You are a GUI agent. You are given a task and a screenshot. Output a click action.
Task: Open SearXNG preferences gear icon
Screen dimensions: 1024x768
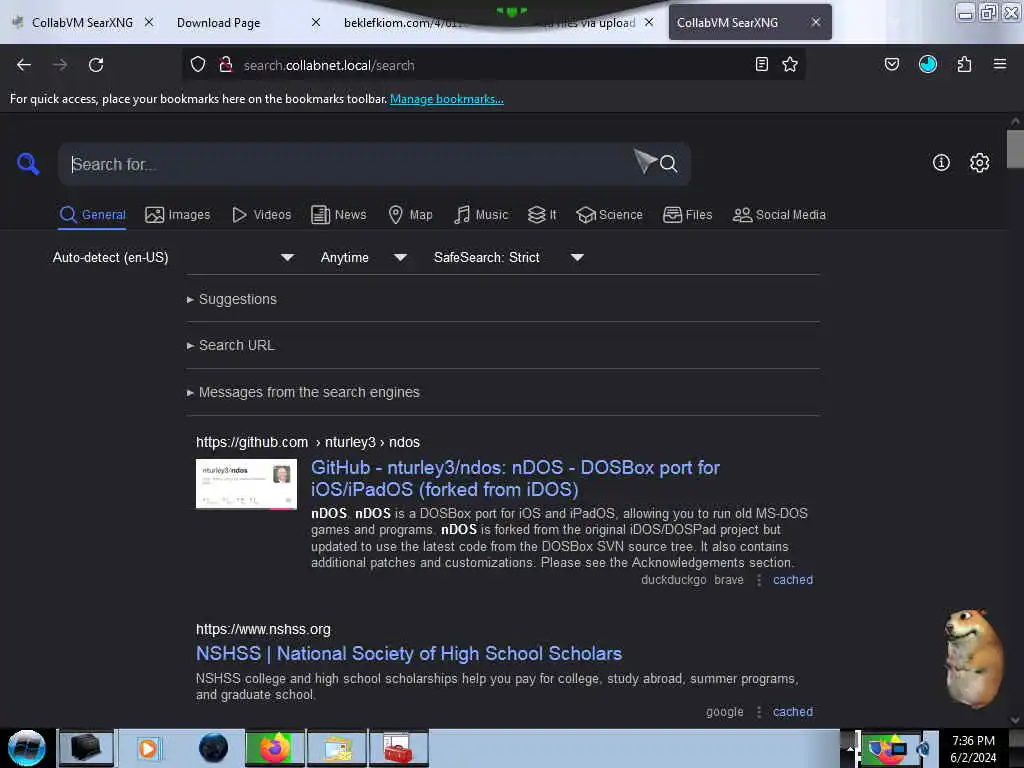(979, 163)
